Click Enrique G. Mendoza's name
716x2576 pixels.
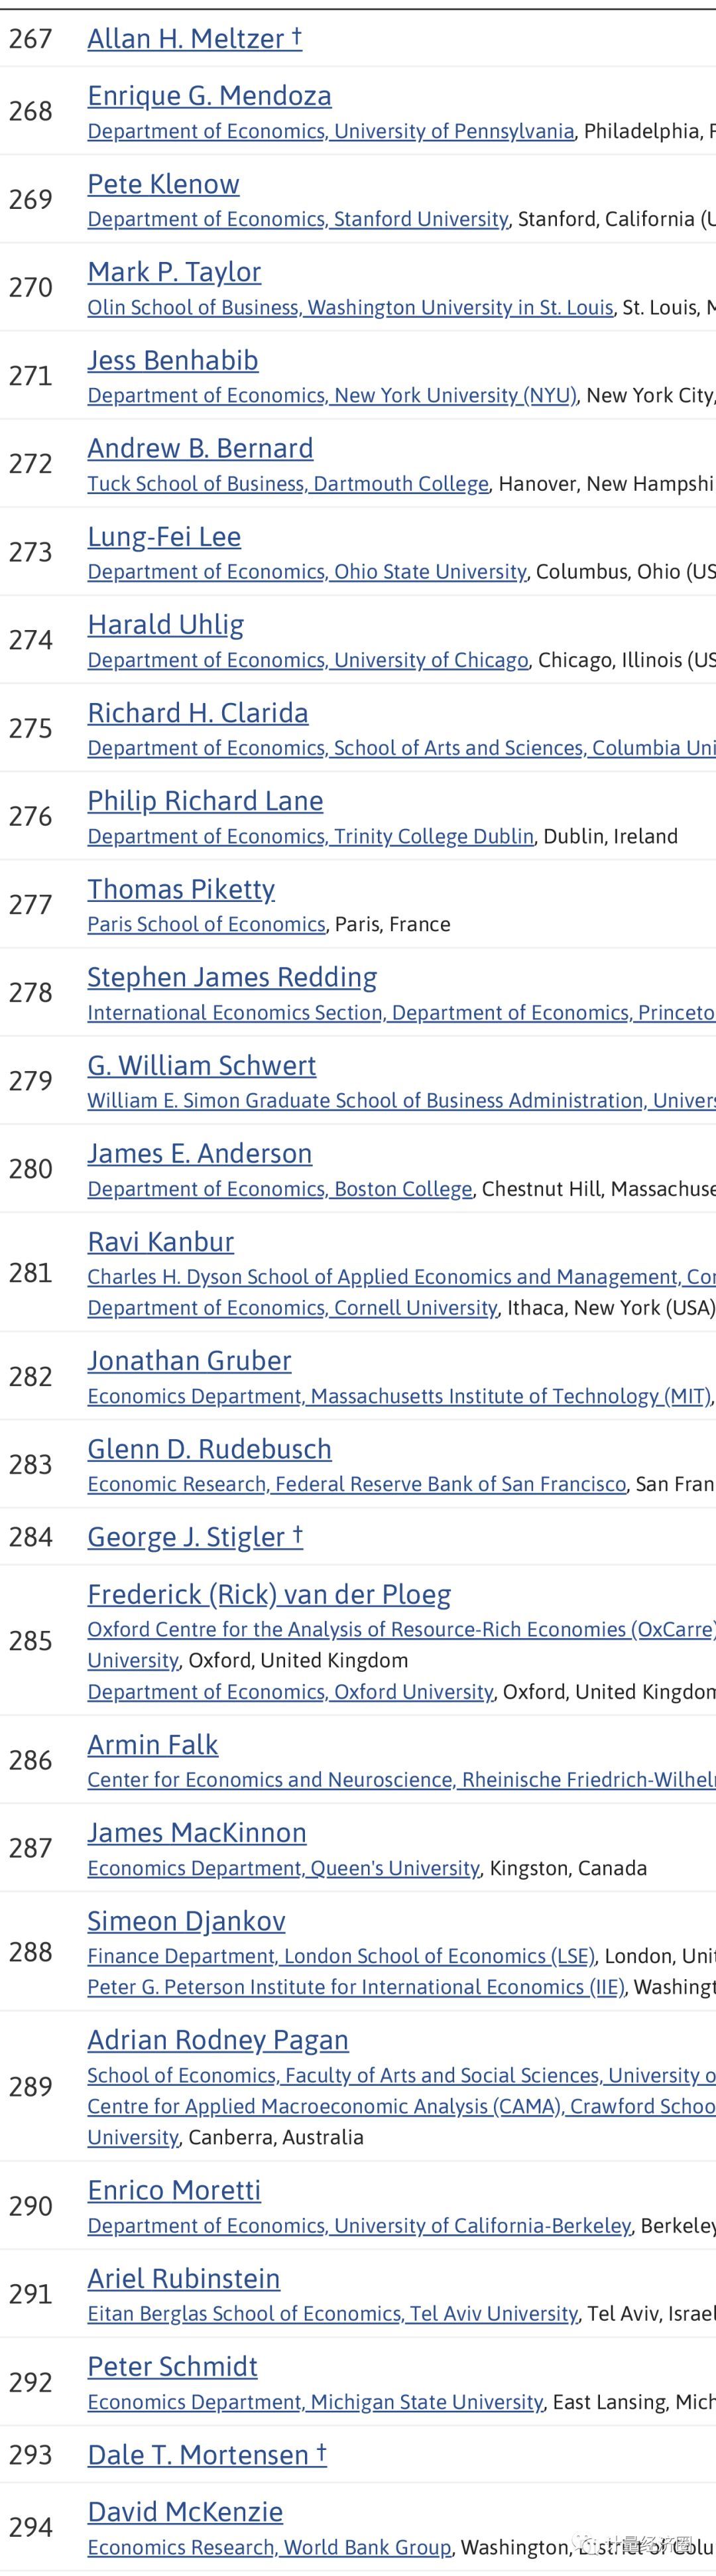point(209,96)
